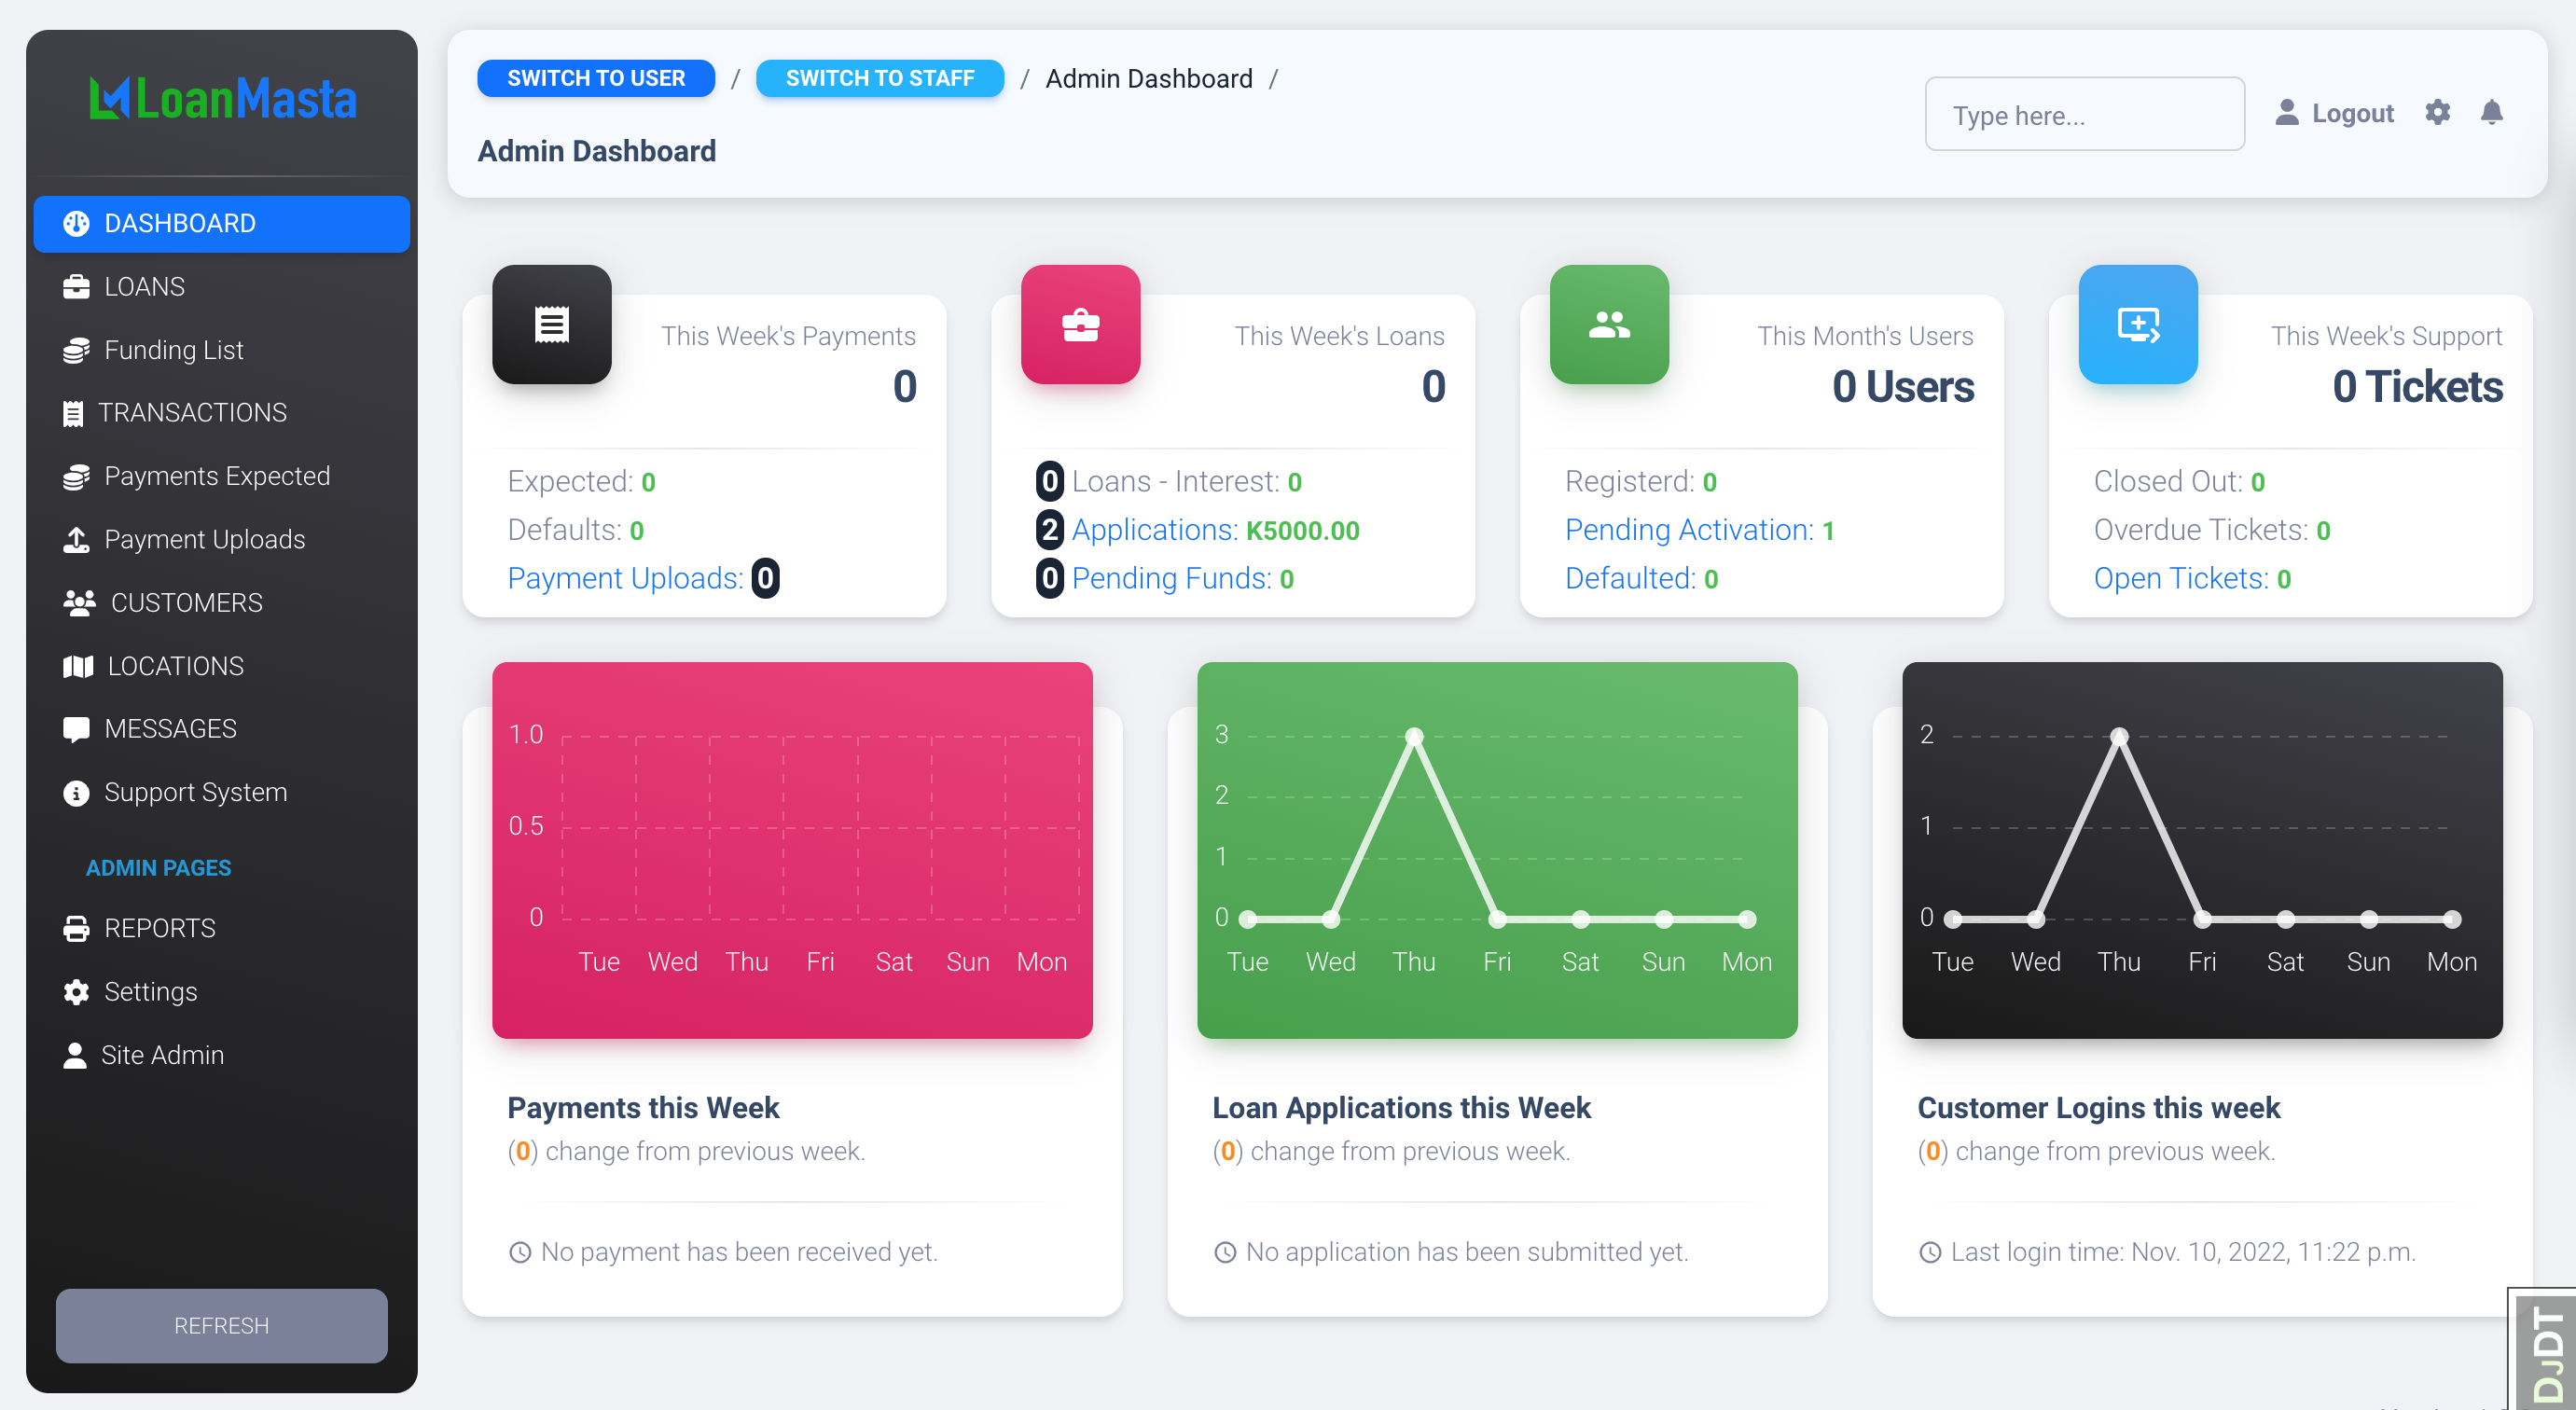The height and width of the screenshot is (1410, 2576).
Task: Click SWITCH TO USER button
Action: coord(596,78)
